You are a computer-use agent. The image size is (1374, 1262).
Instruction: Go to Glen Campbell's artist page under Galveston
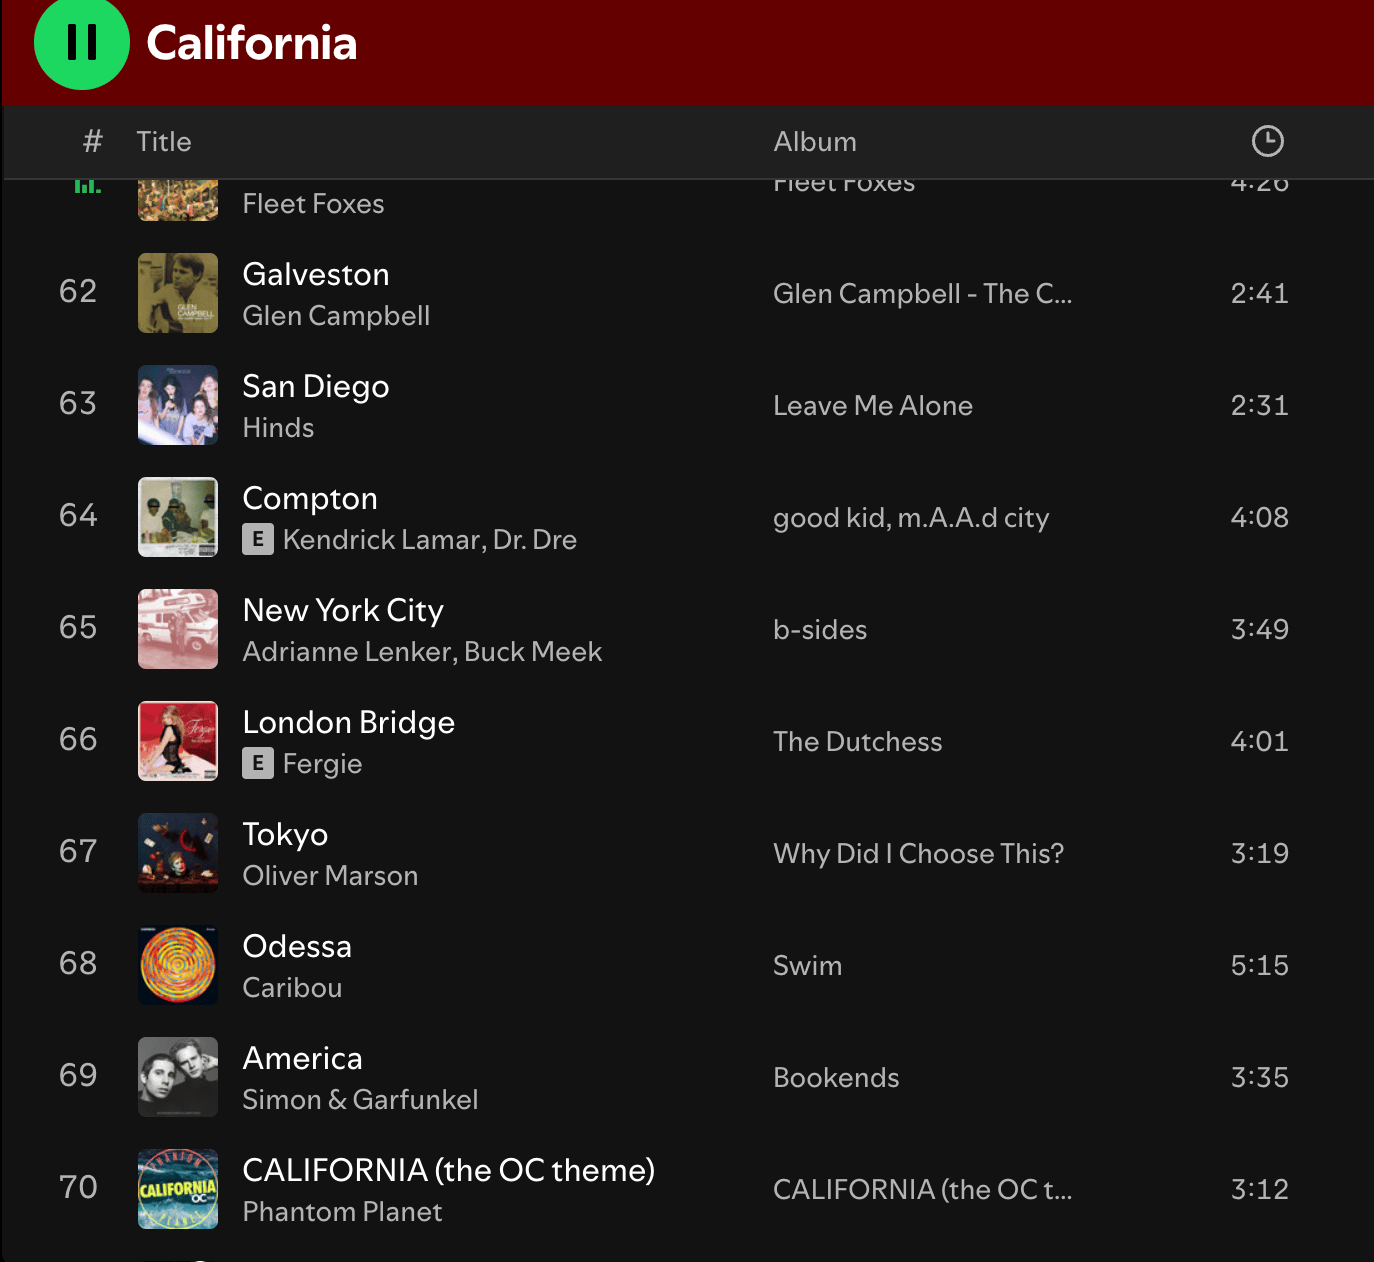pyautogui.click(x=337, y=316)
